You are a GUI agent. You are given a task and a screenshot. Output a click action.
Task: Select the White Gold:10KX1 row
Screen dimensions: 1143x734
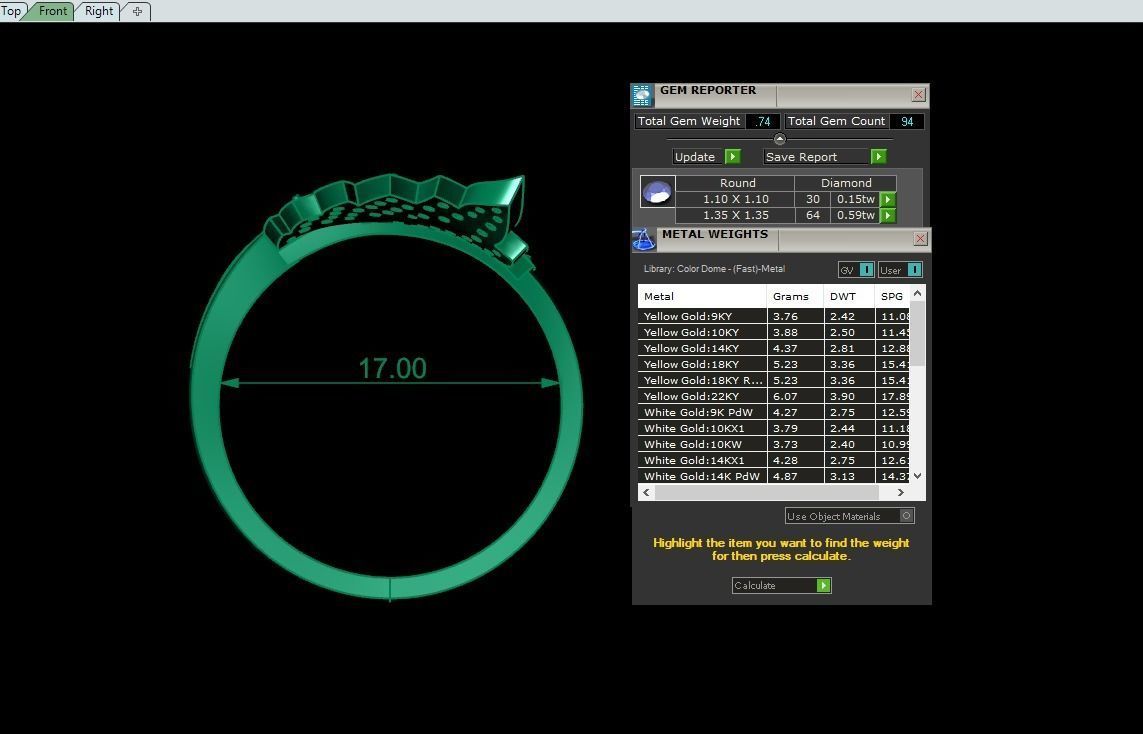pyautogui.click(x=774, y=429)
